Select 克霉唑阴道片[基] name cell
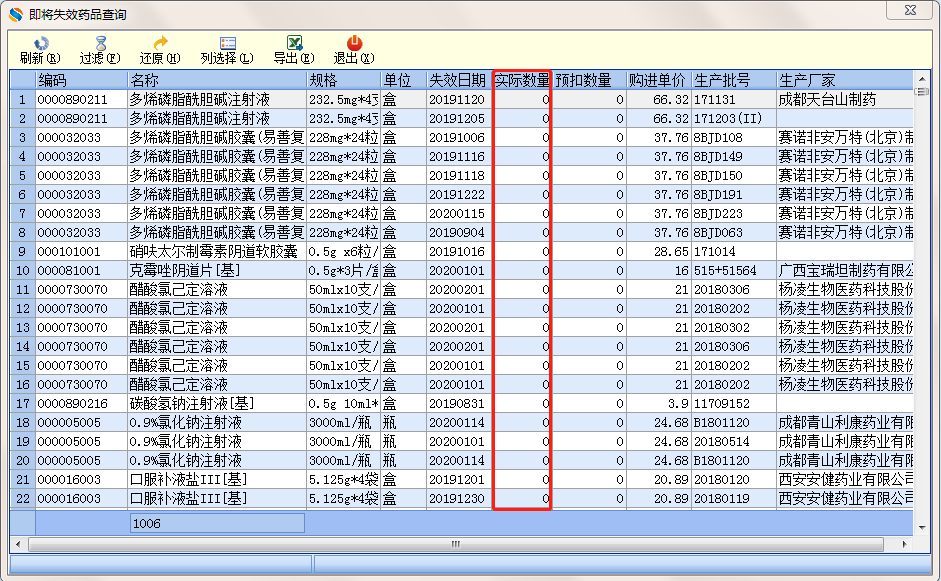This screenshot has height=581, width=941. (x=217, y=271)
